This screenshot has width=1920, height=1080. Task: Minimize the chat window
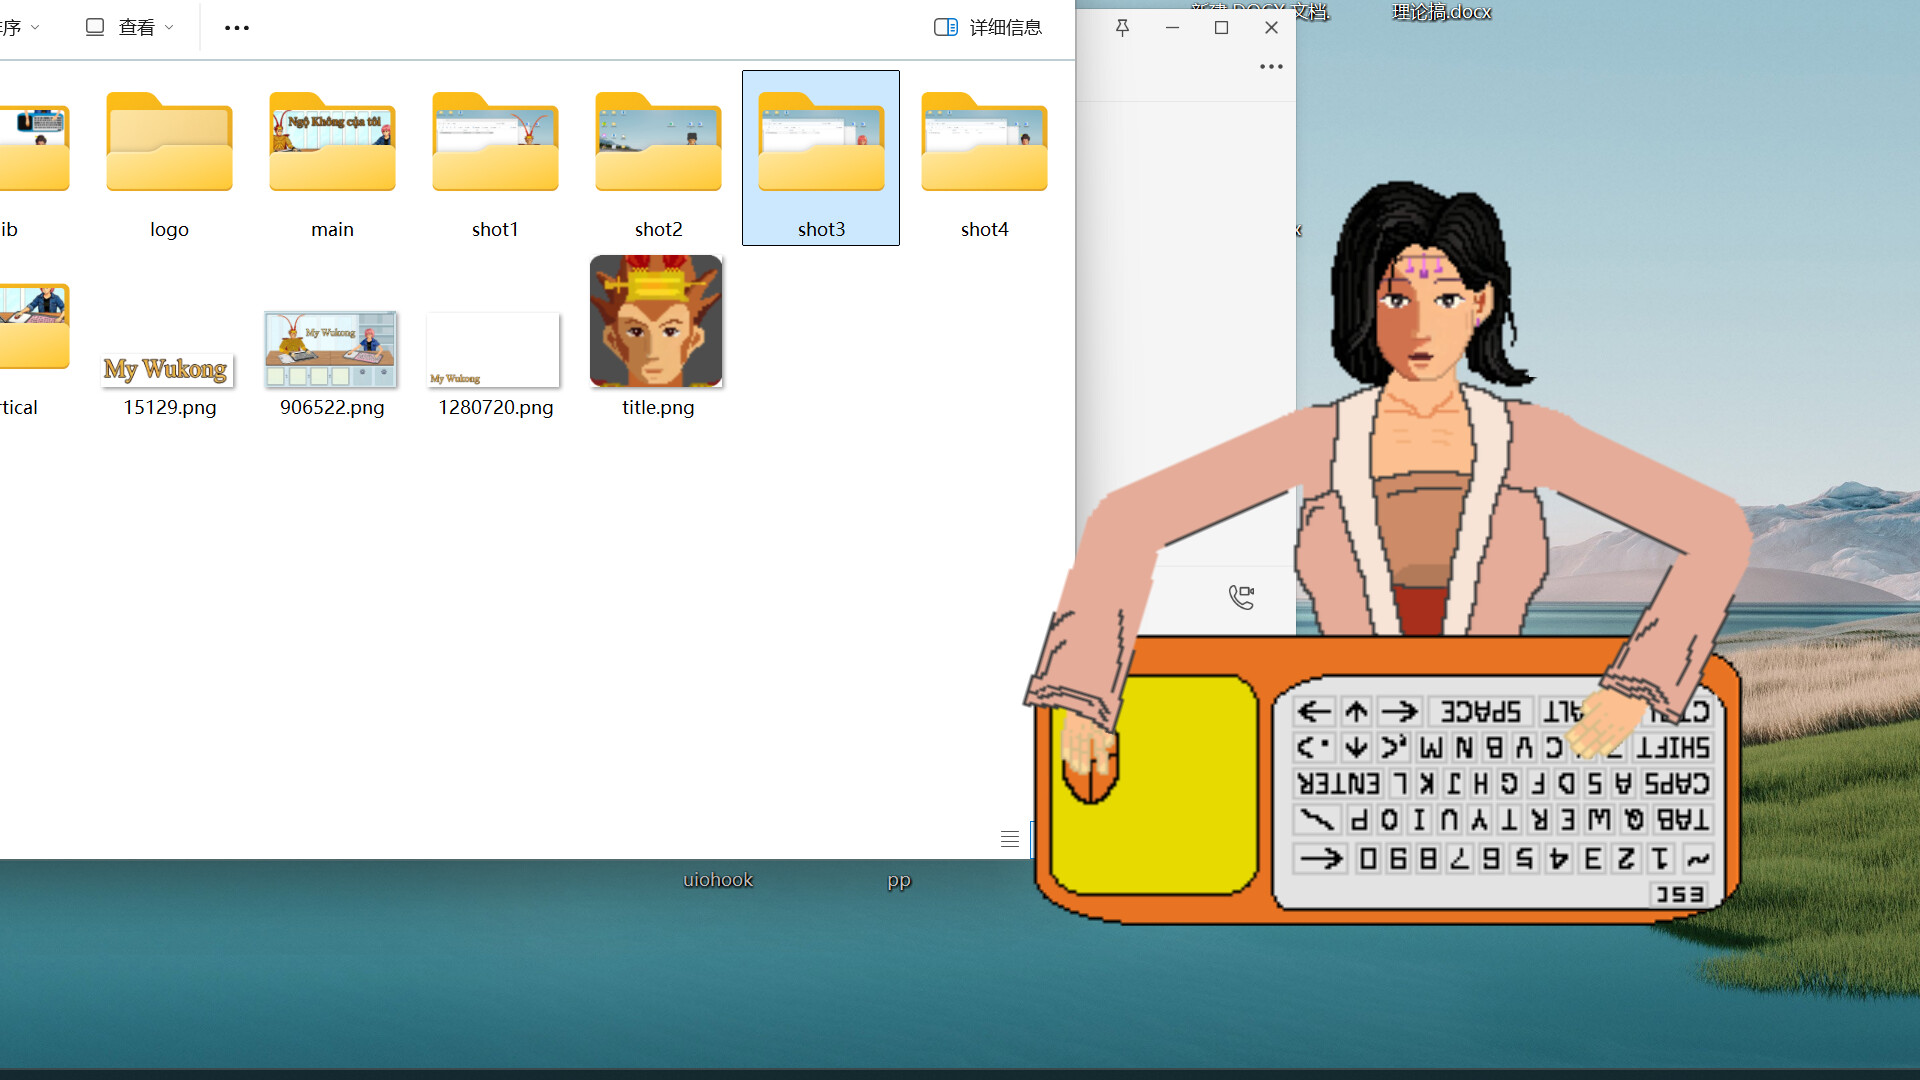pyautogui.click(x=1172, y=27)
